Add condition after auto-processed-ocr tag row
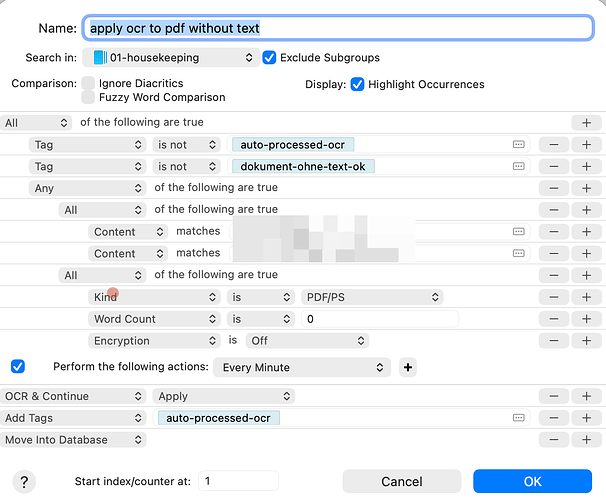606x500 pixels. click(586, 145)
